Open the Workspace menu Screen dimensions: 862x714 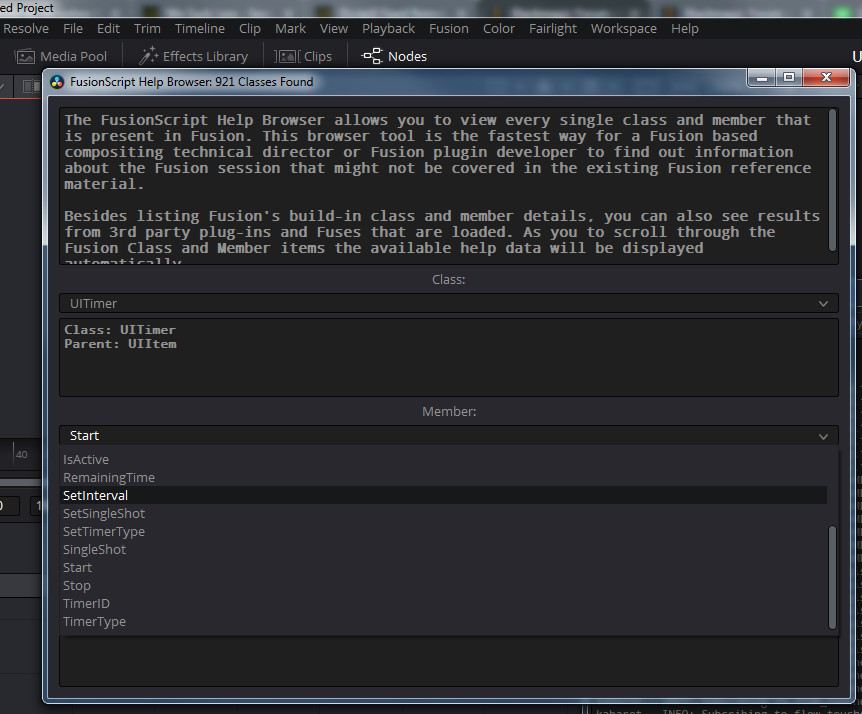623,29
